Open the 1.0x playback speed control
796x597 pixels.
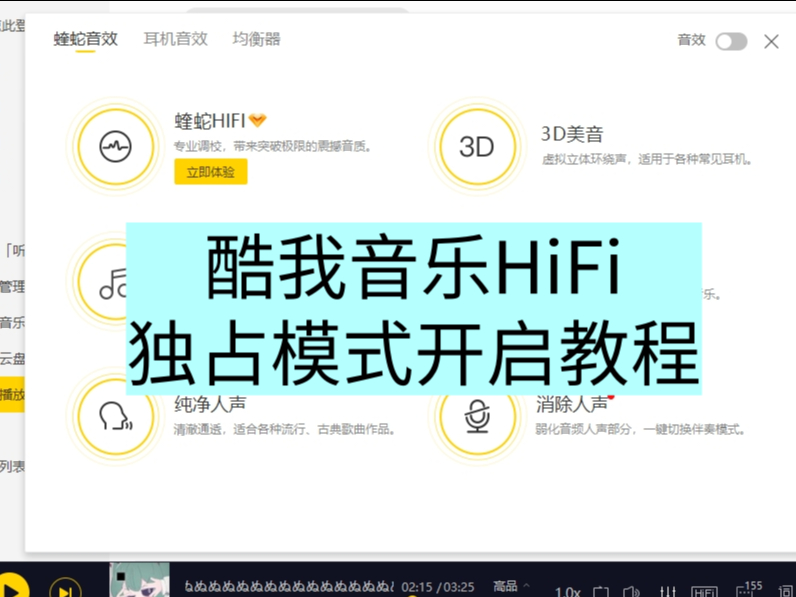568,591
